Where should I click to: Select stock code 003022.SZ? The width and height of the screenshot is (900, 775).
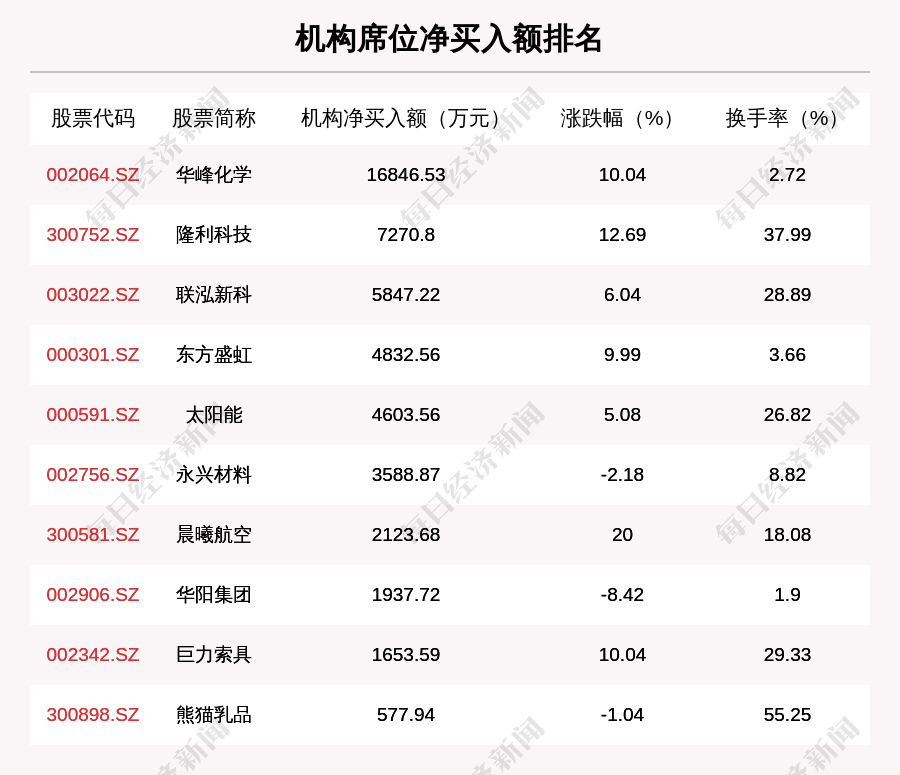click(x=93, y=295)
